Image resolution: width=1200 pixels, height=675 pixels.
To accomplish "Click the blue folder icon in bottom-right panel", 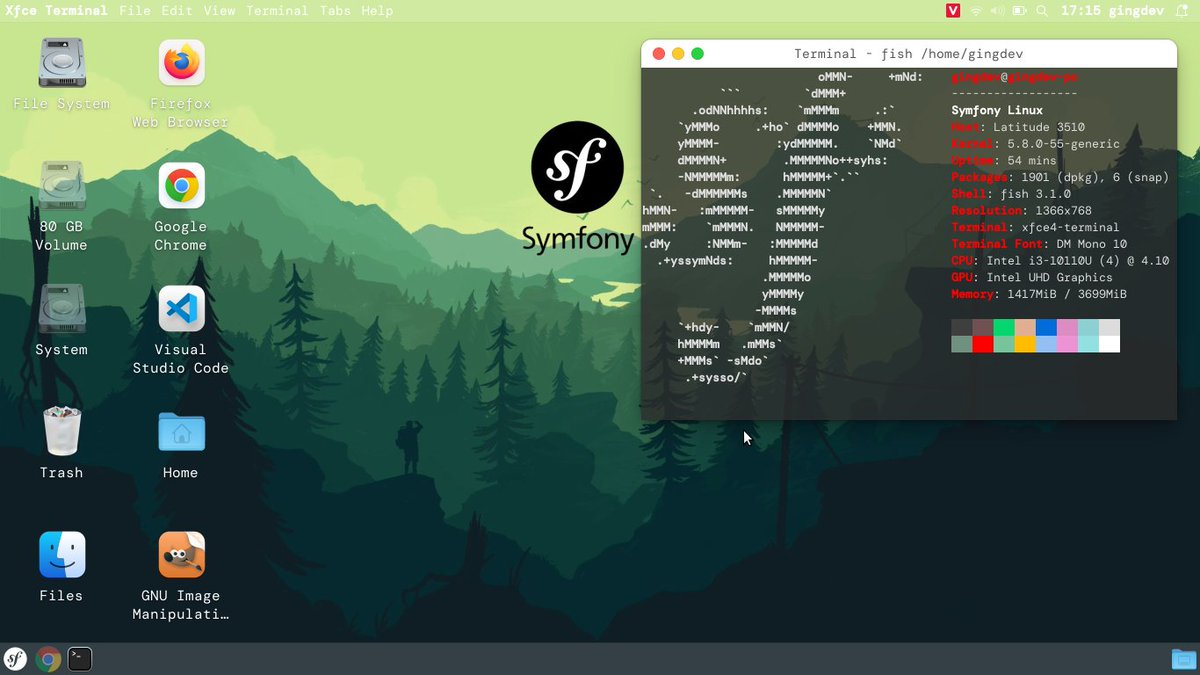I will click(1183, 659).
